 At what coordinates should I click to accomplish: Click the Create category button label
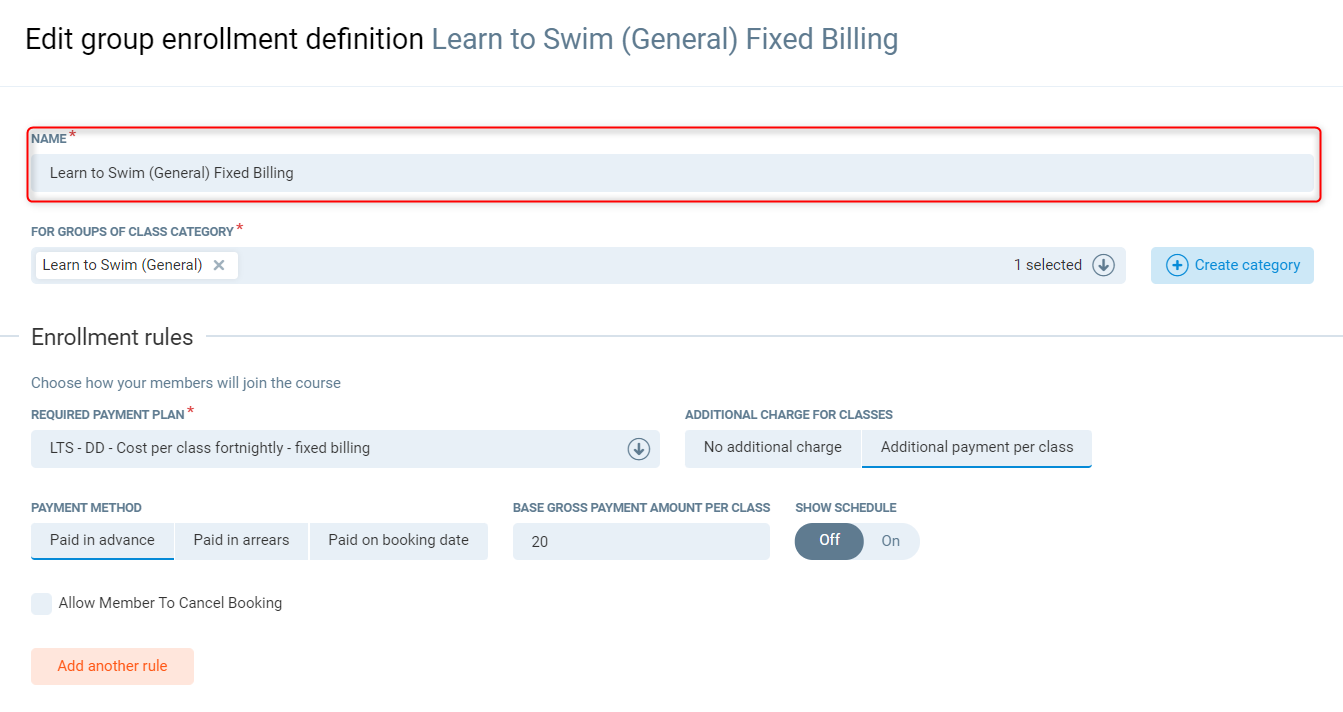tap(1247, 265)
